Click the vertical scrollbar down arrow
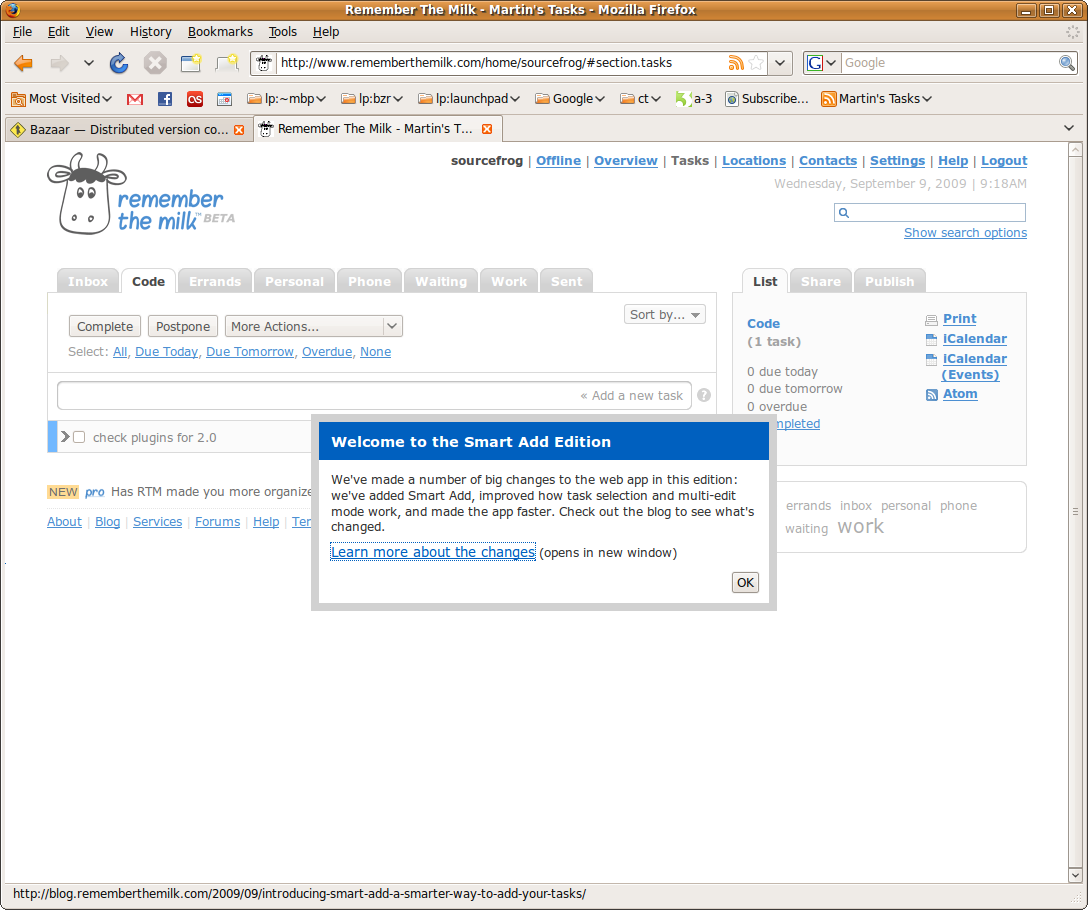 pos(1075,874)
